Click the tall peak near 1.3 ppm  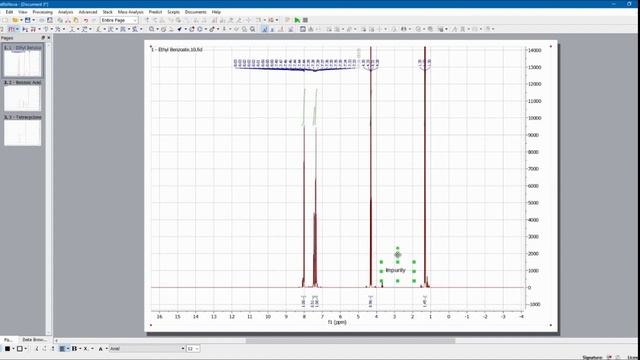pos(425,167)
